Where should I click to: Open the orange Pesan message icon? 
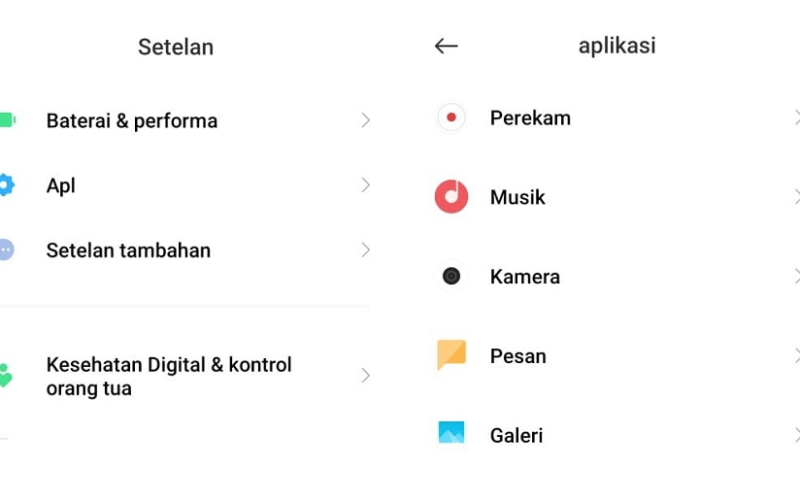(x=452, y=355)
